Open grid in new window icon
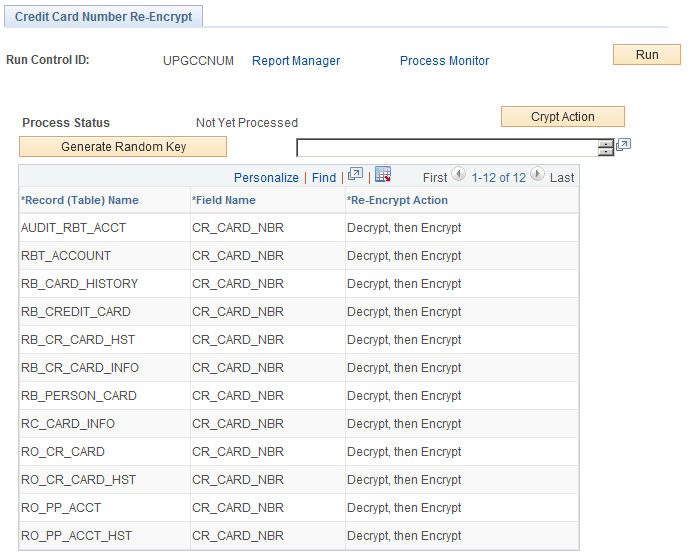This screenshot has width=689, height=557. point(355,174)
